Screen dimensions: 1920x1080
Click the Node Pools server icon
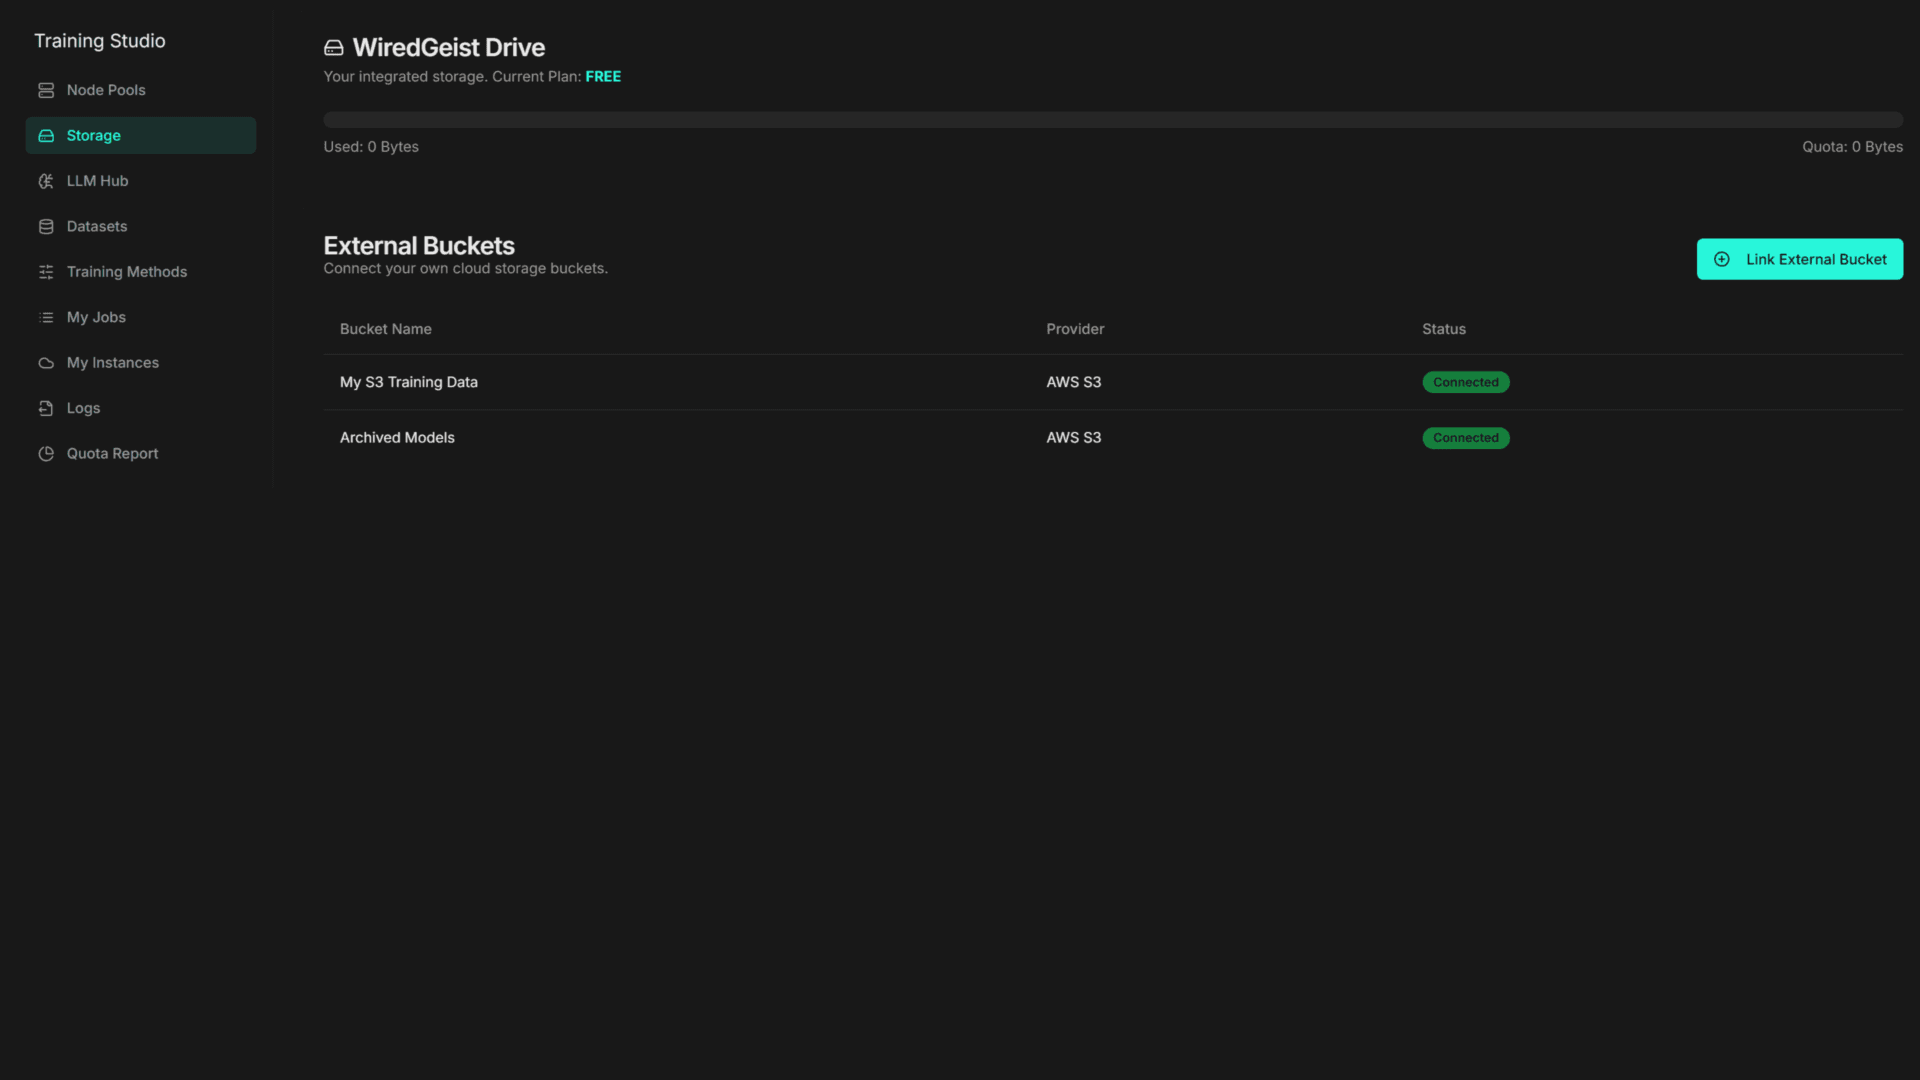point(46,90)
